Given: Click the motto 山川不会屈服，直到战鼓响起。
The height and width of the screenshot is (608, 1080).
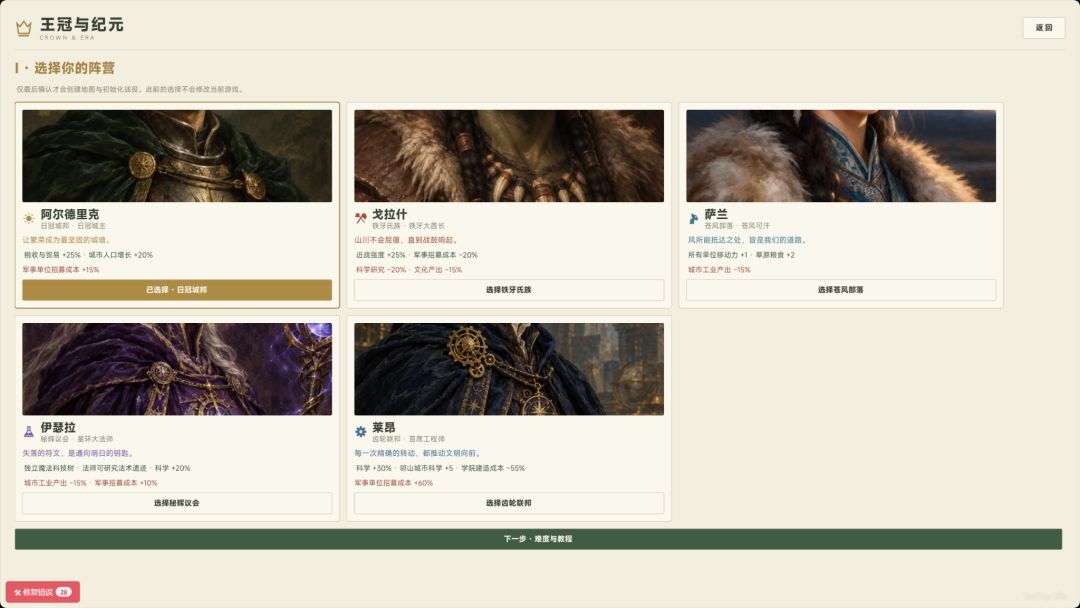Looking at the screenshot, I should point(406,240).
